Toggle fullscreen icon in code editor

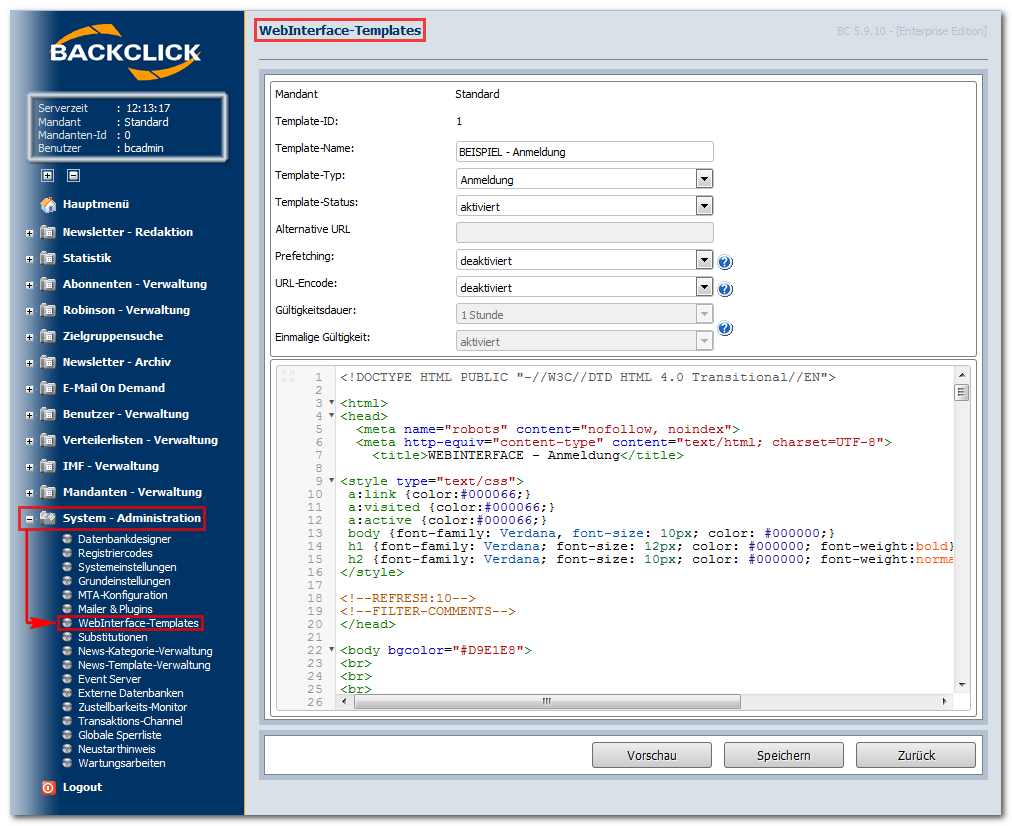288,376
